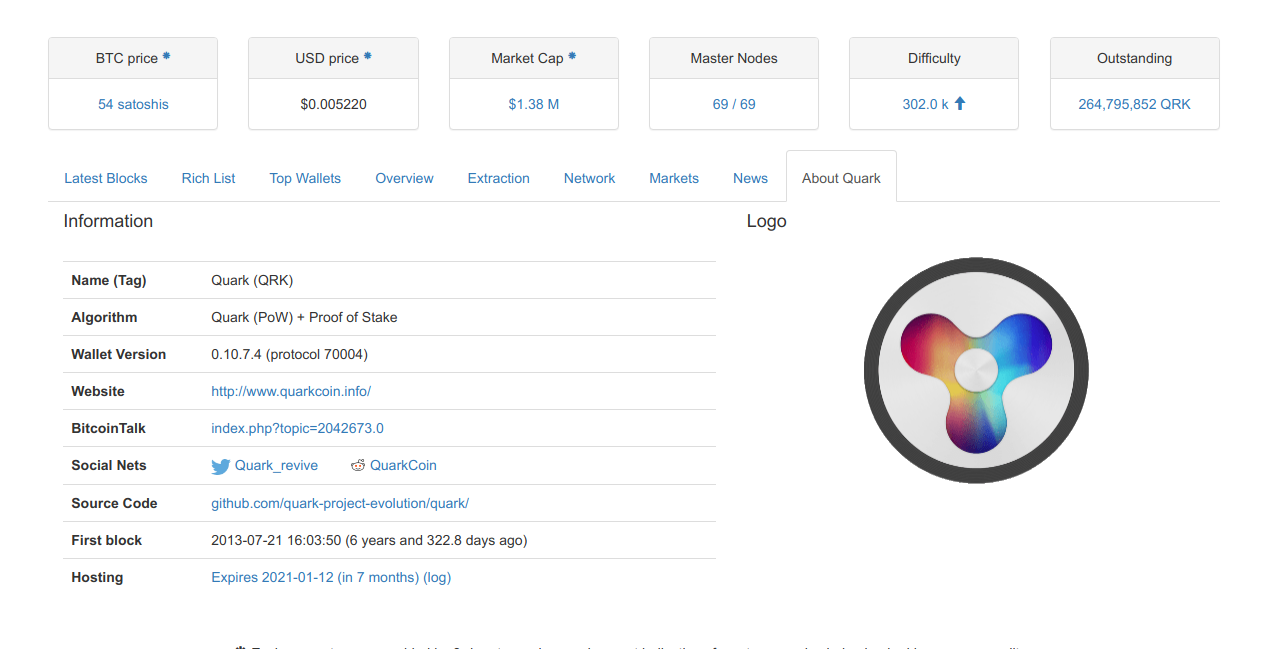Viewport: 1278px width, 649px height.
Task: Click the 264,795,852 QRK outstanding supply
Action: [x=1134, y=104]
